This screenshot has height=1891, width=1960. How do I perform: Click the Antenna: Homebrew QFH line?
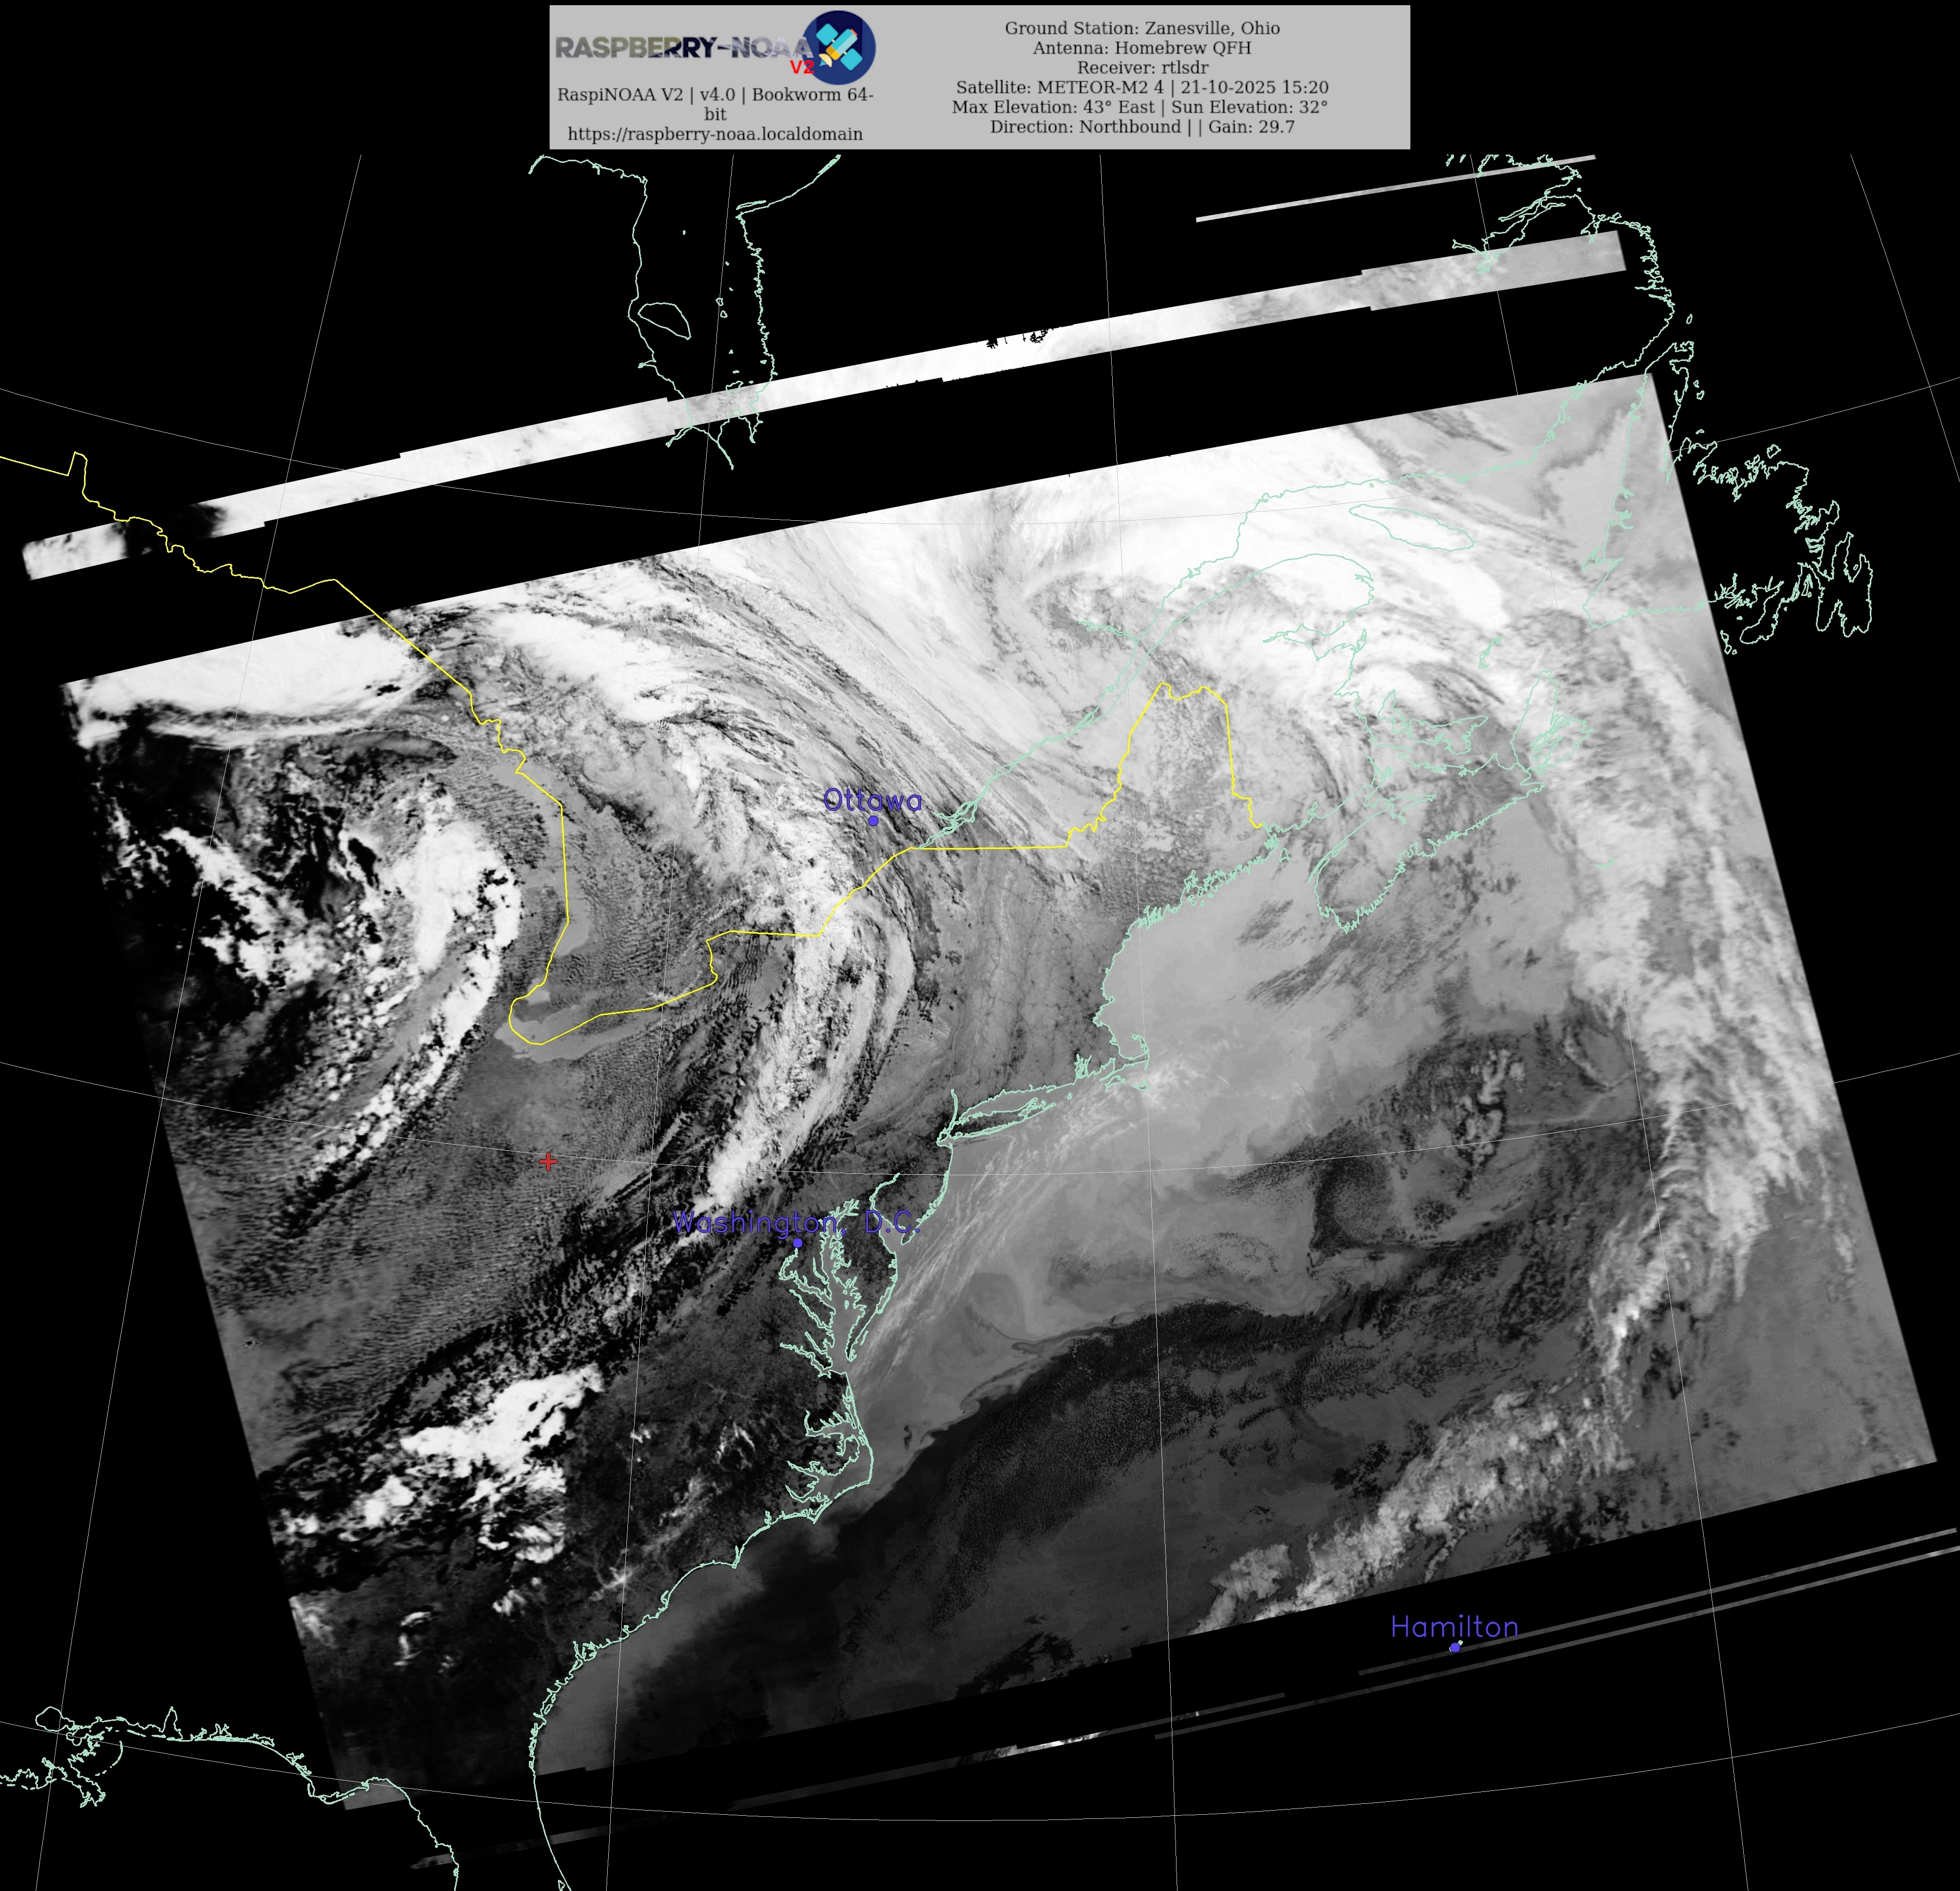pos(1142,48)
